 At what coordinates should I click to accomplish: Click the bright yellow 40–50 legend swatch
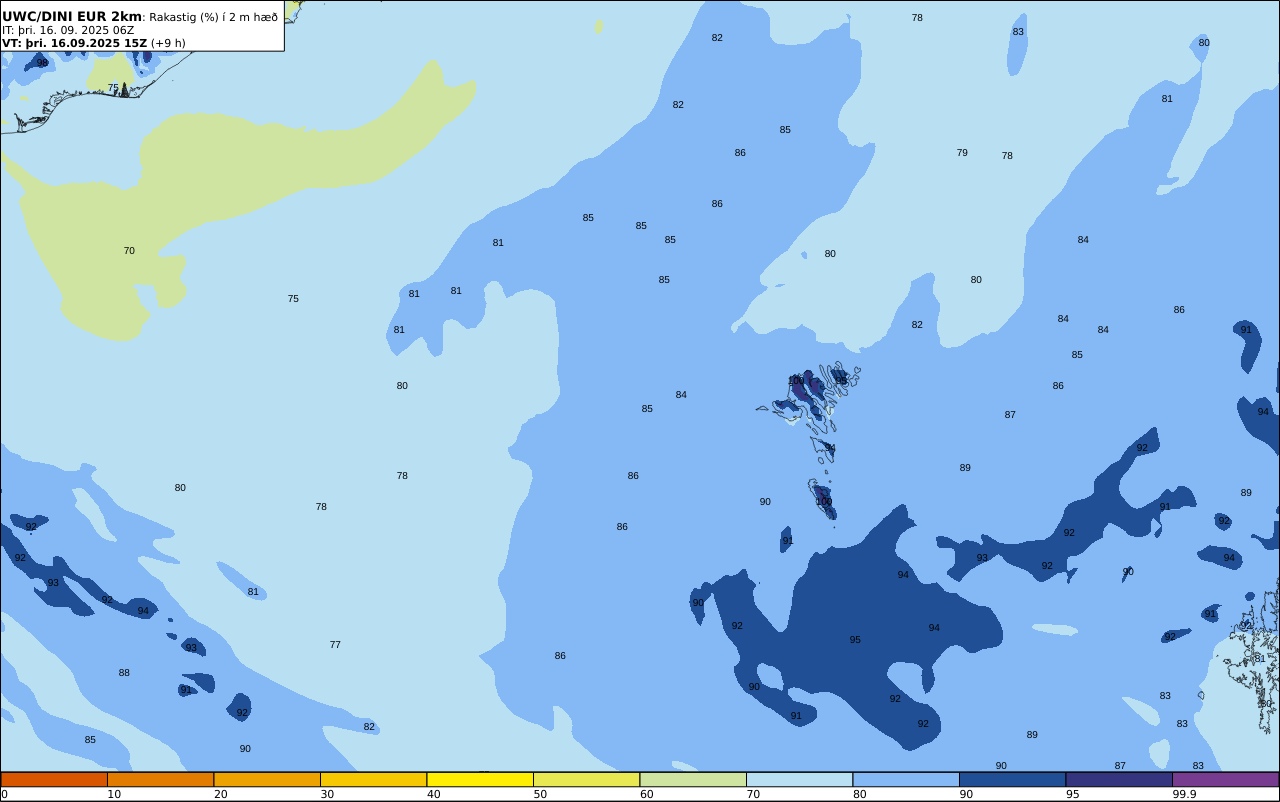tap(480, 779)
